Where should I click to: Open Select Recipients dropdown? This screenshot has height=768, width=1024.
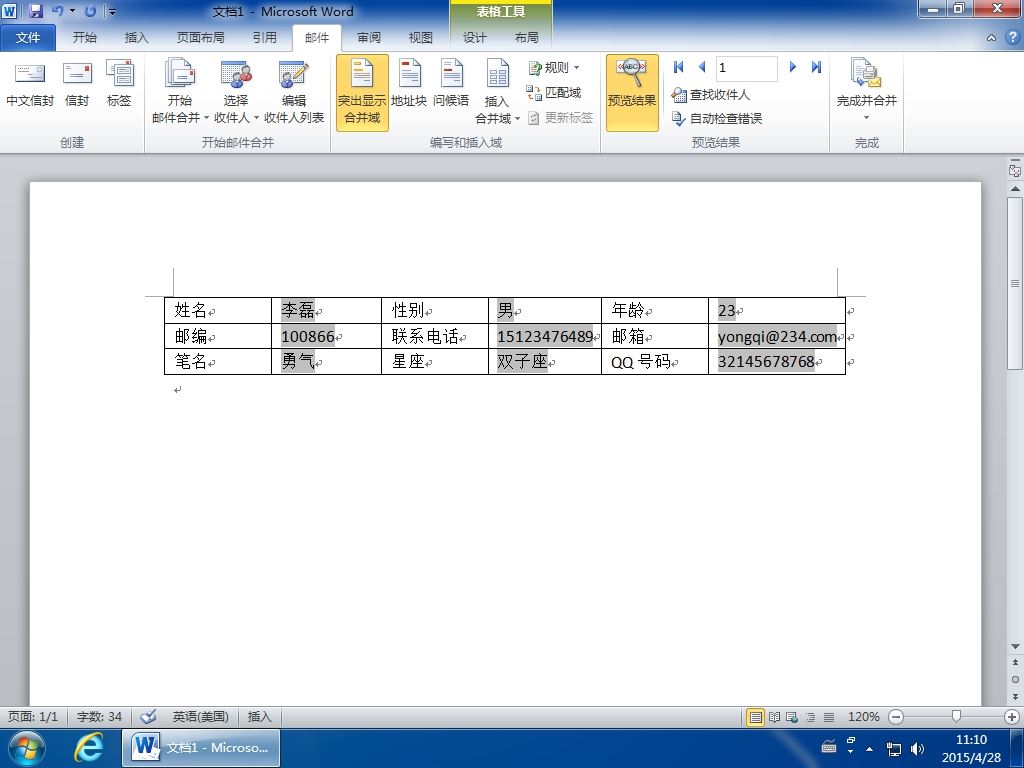click(236, 91)
